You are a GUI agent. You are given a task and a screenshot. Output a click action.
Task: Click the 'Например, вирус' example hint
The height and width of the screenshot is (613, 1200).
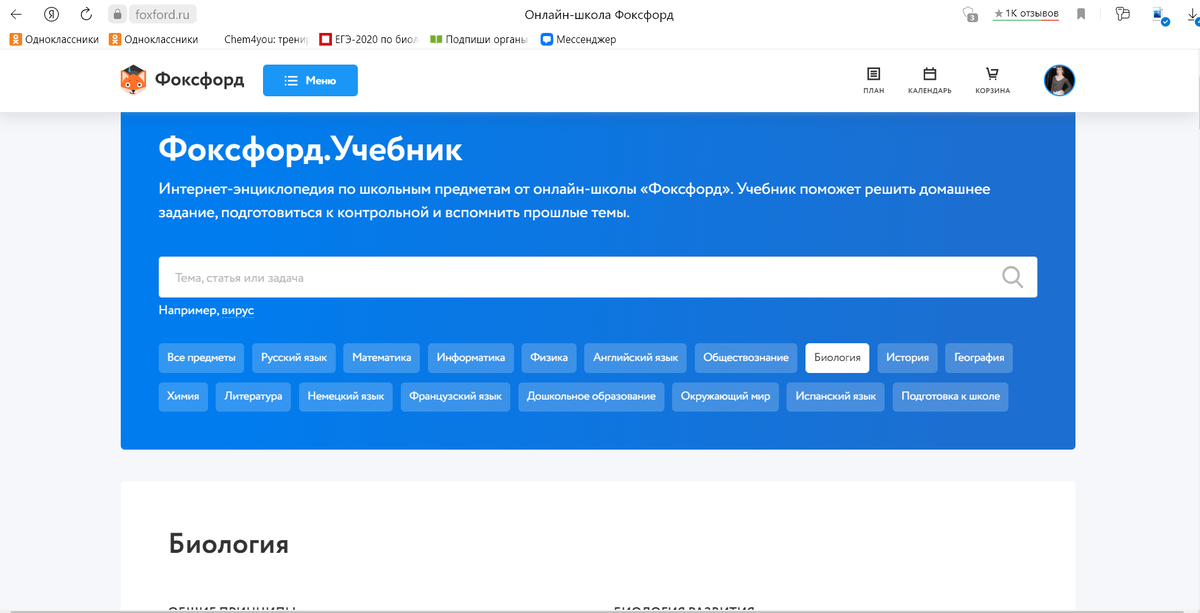(x=206, y=310)
